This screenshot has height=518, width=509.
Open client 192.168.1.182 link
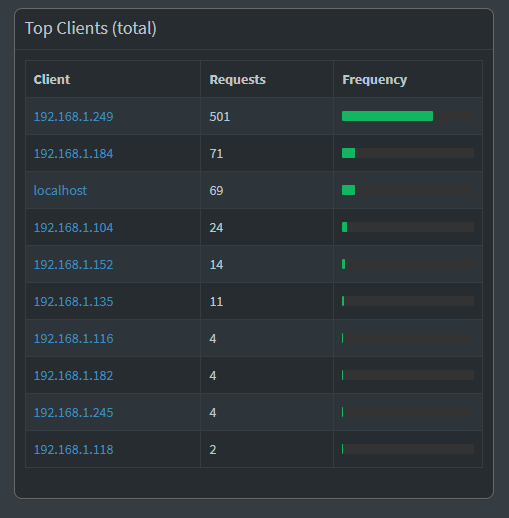(x=73, y=375)
